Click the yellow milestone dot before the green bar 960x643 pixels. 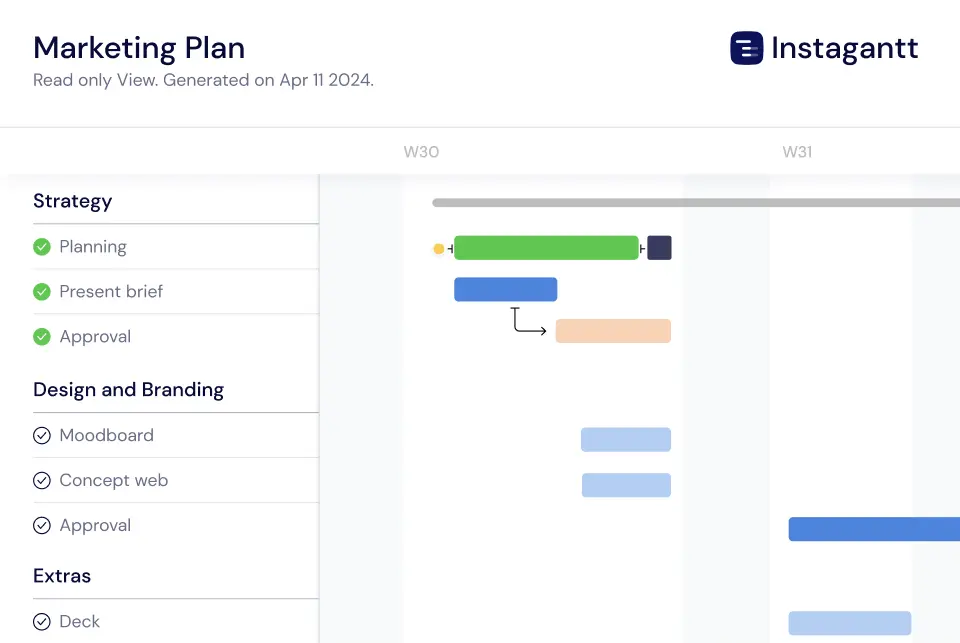[x=439, y=248]
